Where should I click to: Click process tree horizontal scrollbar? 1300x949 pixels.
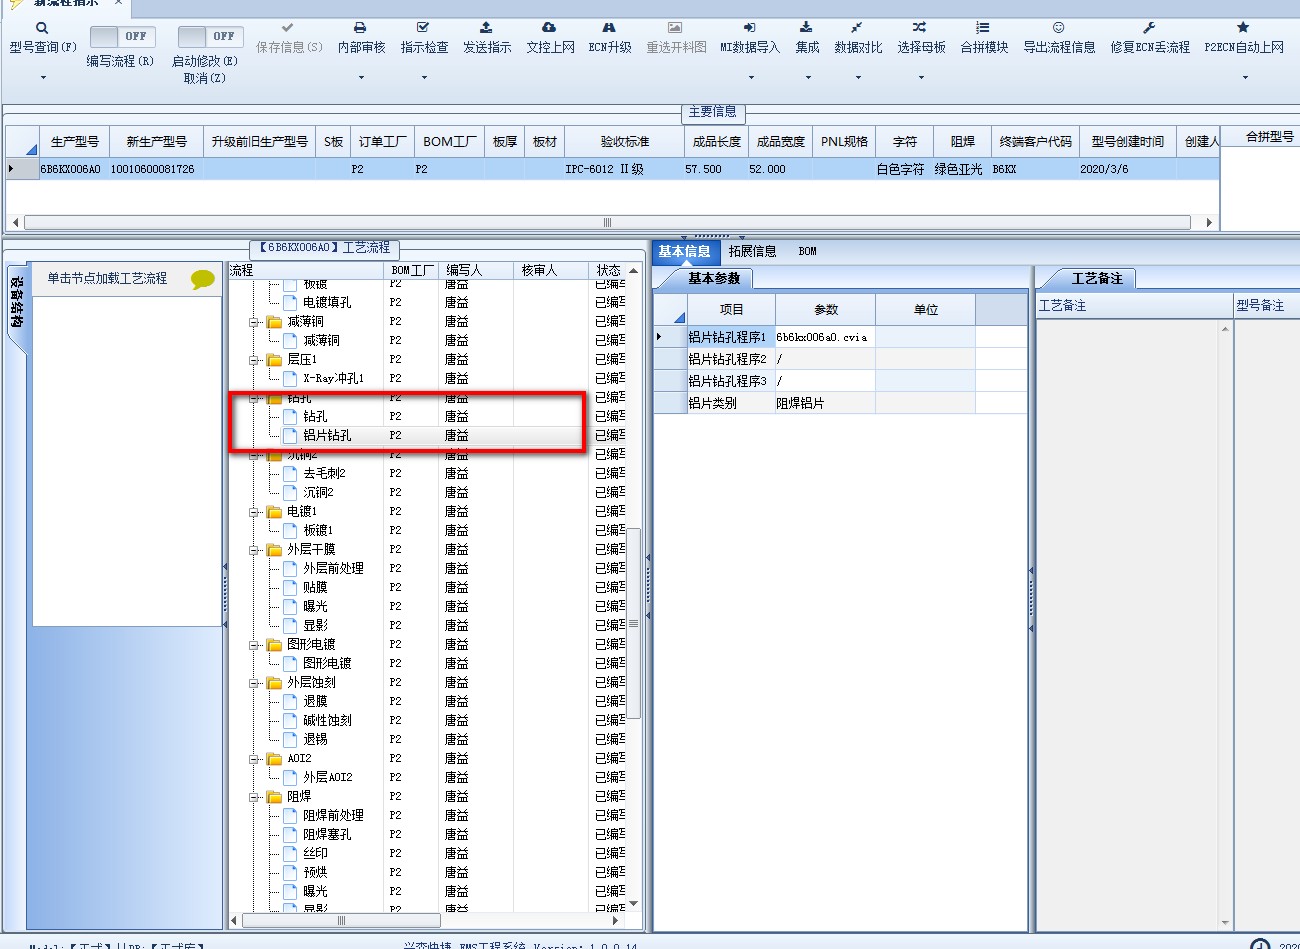coord(341,920)
